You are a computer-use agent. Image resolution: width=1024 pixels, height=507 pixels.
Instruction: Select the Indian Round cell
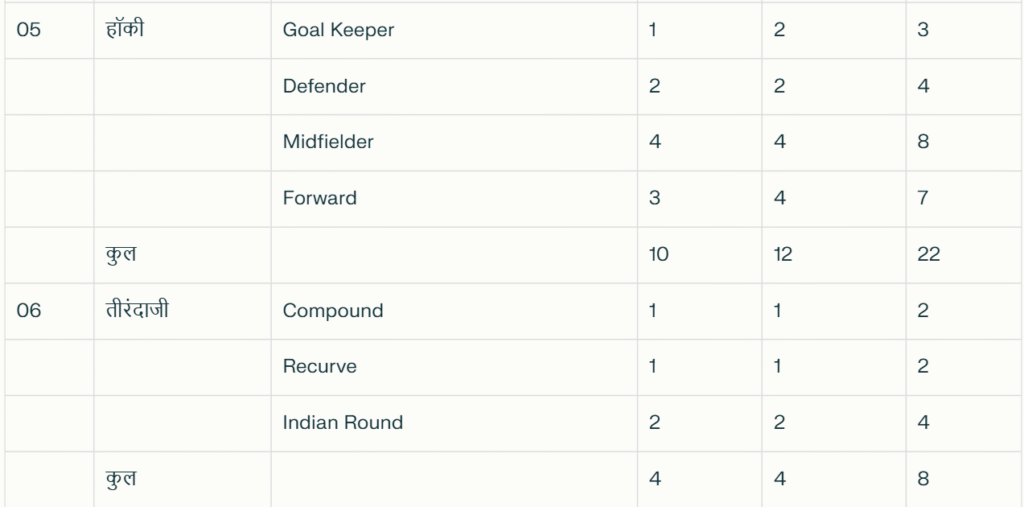(454, 423)
